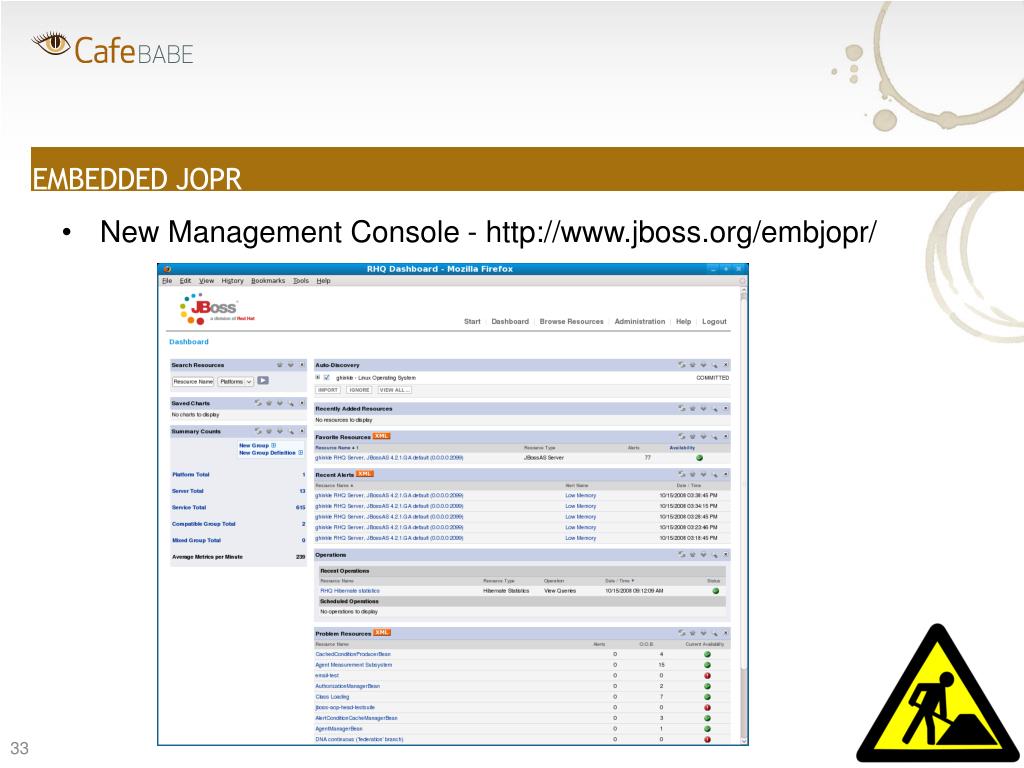
Task: Move the Operations portlet down
Action: (704, 555)
